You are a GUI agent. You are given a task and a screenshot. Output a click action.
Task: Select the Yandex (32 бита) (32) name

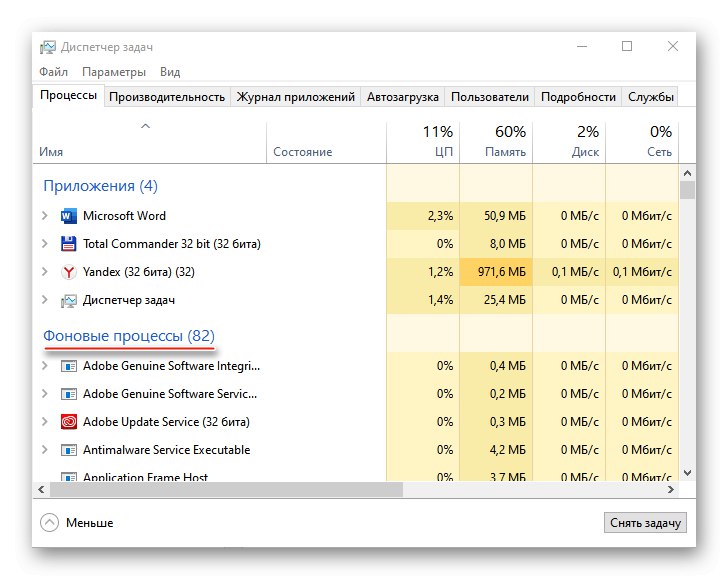(x=139, y=272)
